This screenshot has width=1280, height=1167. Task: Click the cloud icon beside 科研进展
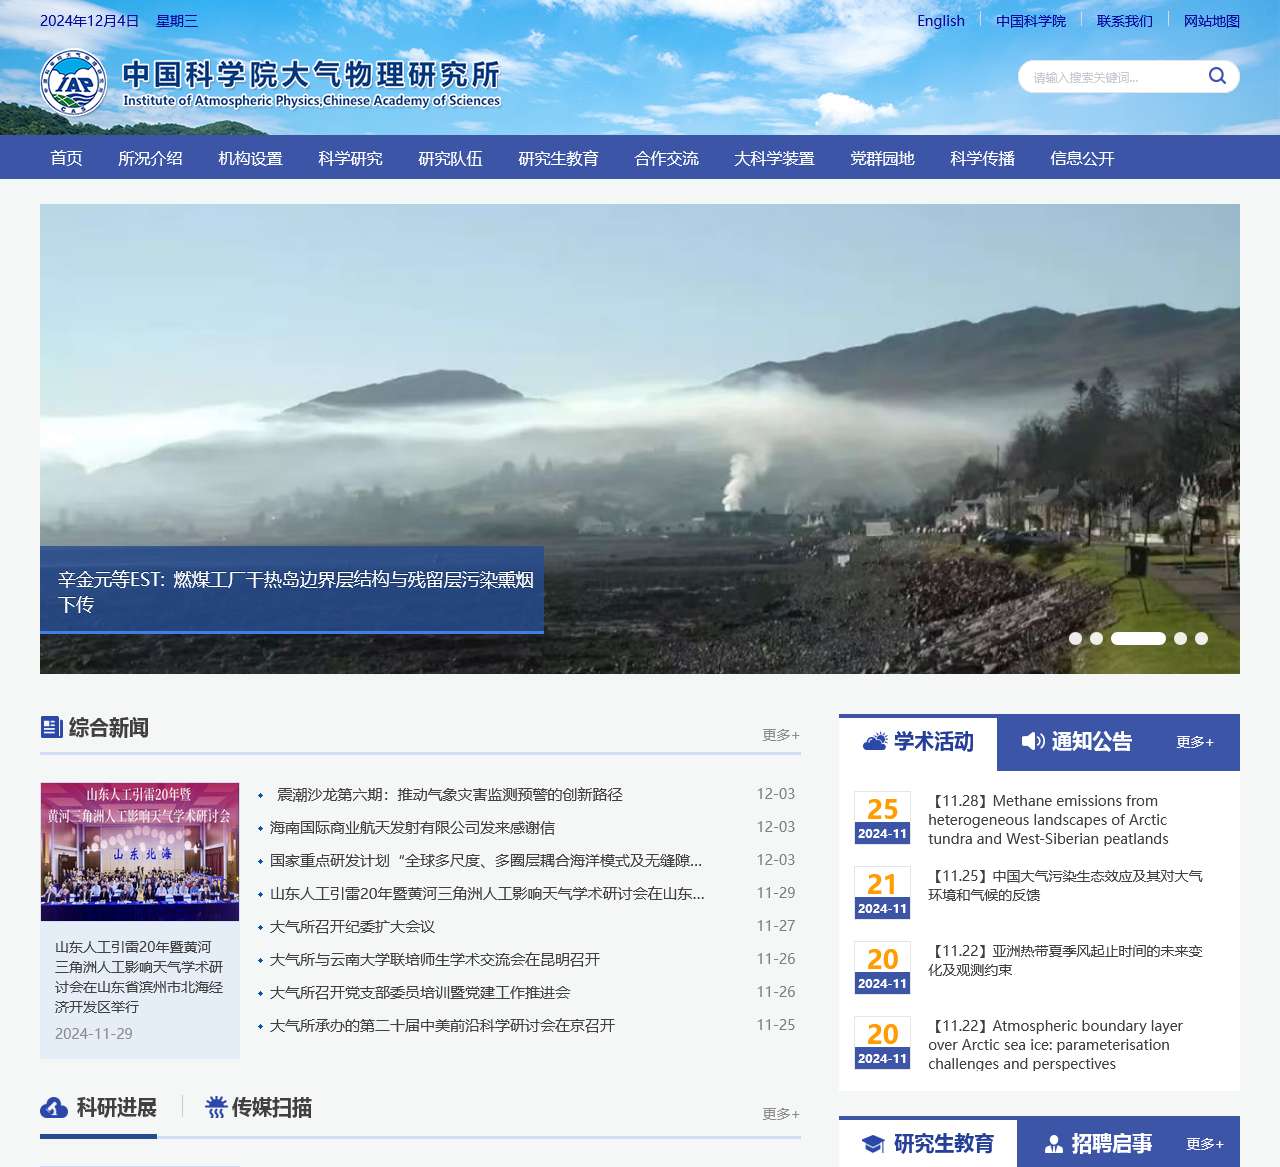click(54, 1107)
